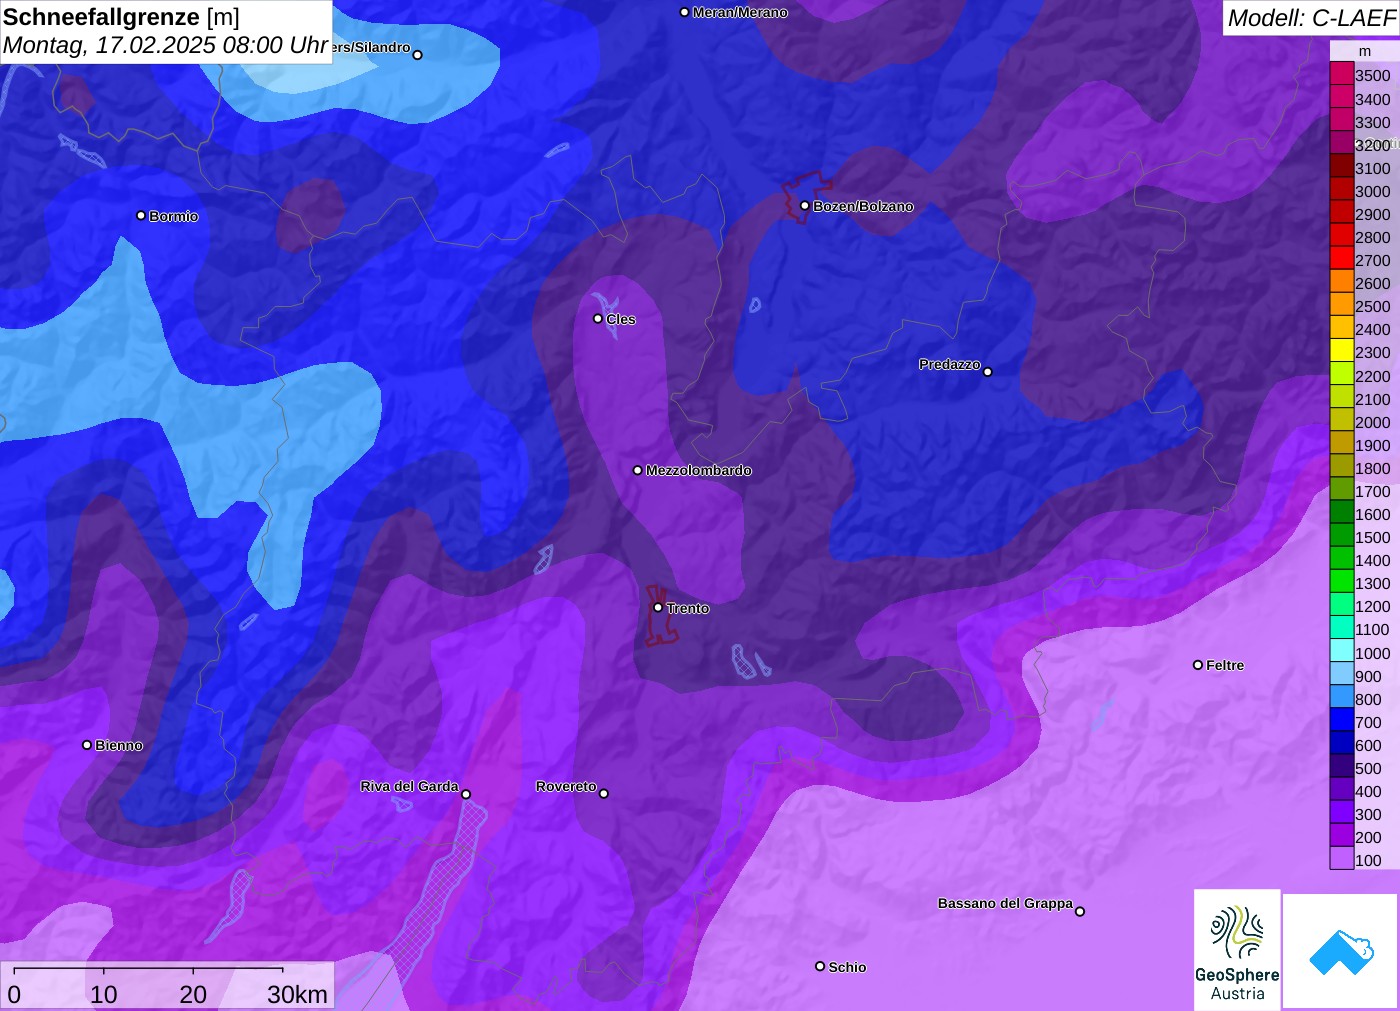This screenshot has width=1400, height=1011.
Task: Click the 'Trento' city label
Action: pos(688,608)
